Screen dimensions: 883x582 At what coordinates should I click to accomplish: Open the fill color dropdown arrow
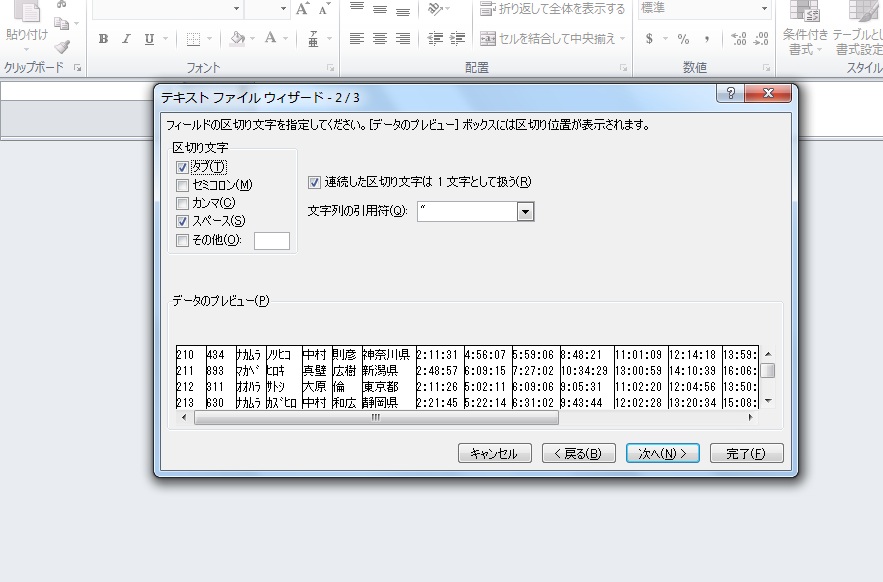pos(253,39)
